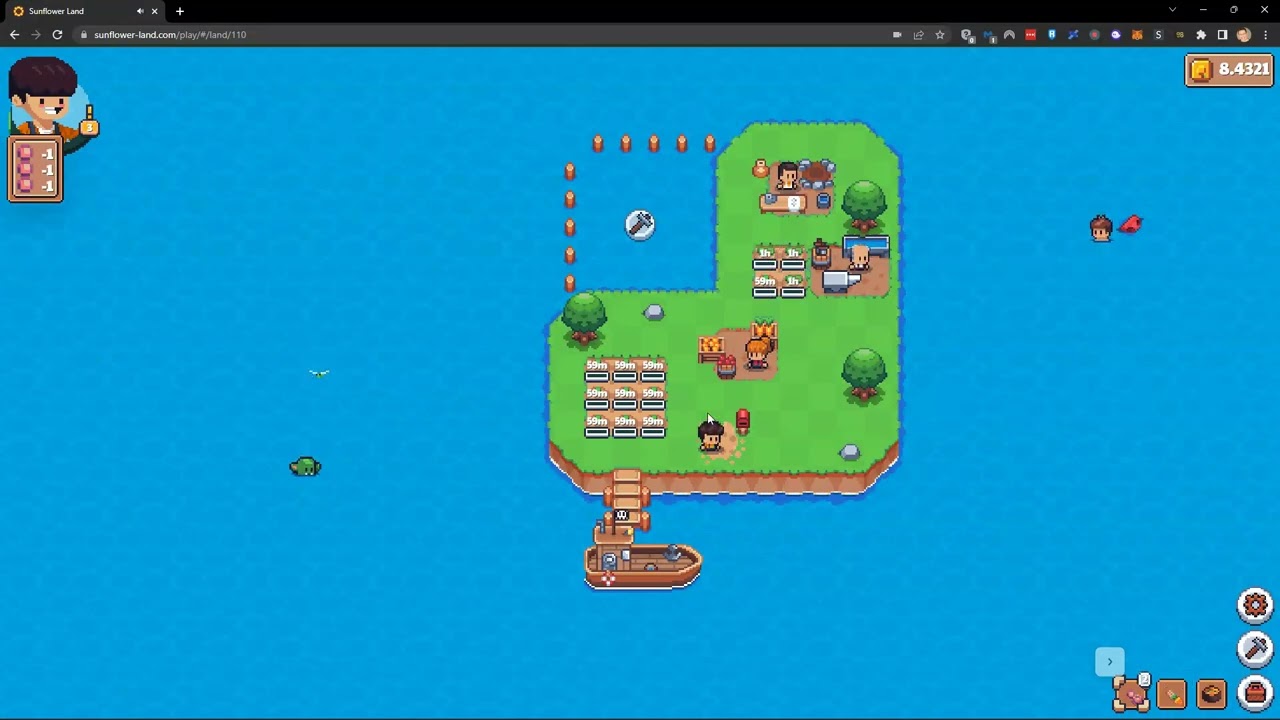Open the inventory basket button

click(x=1255, y=692)
